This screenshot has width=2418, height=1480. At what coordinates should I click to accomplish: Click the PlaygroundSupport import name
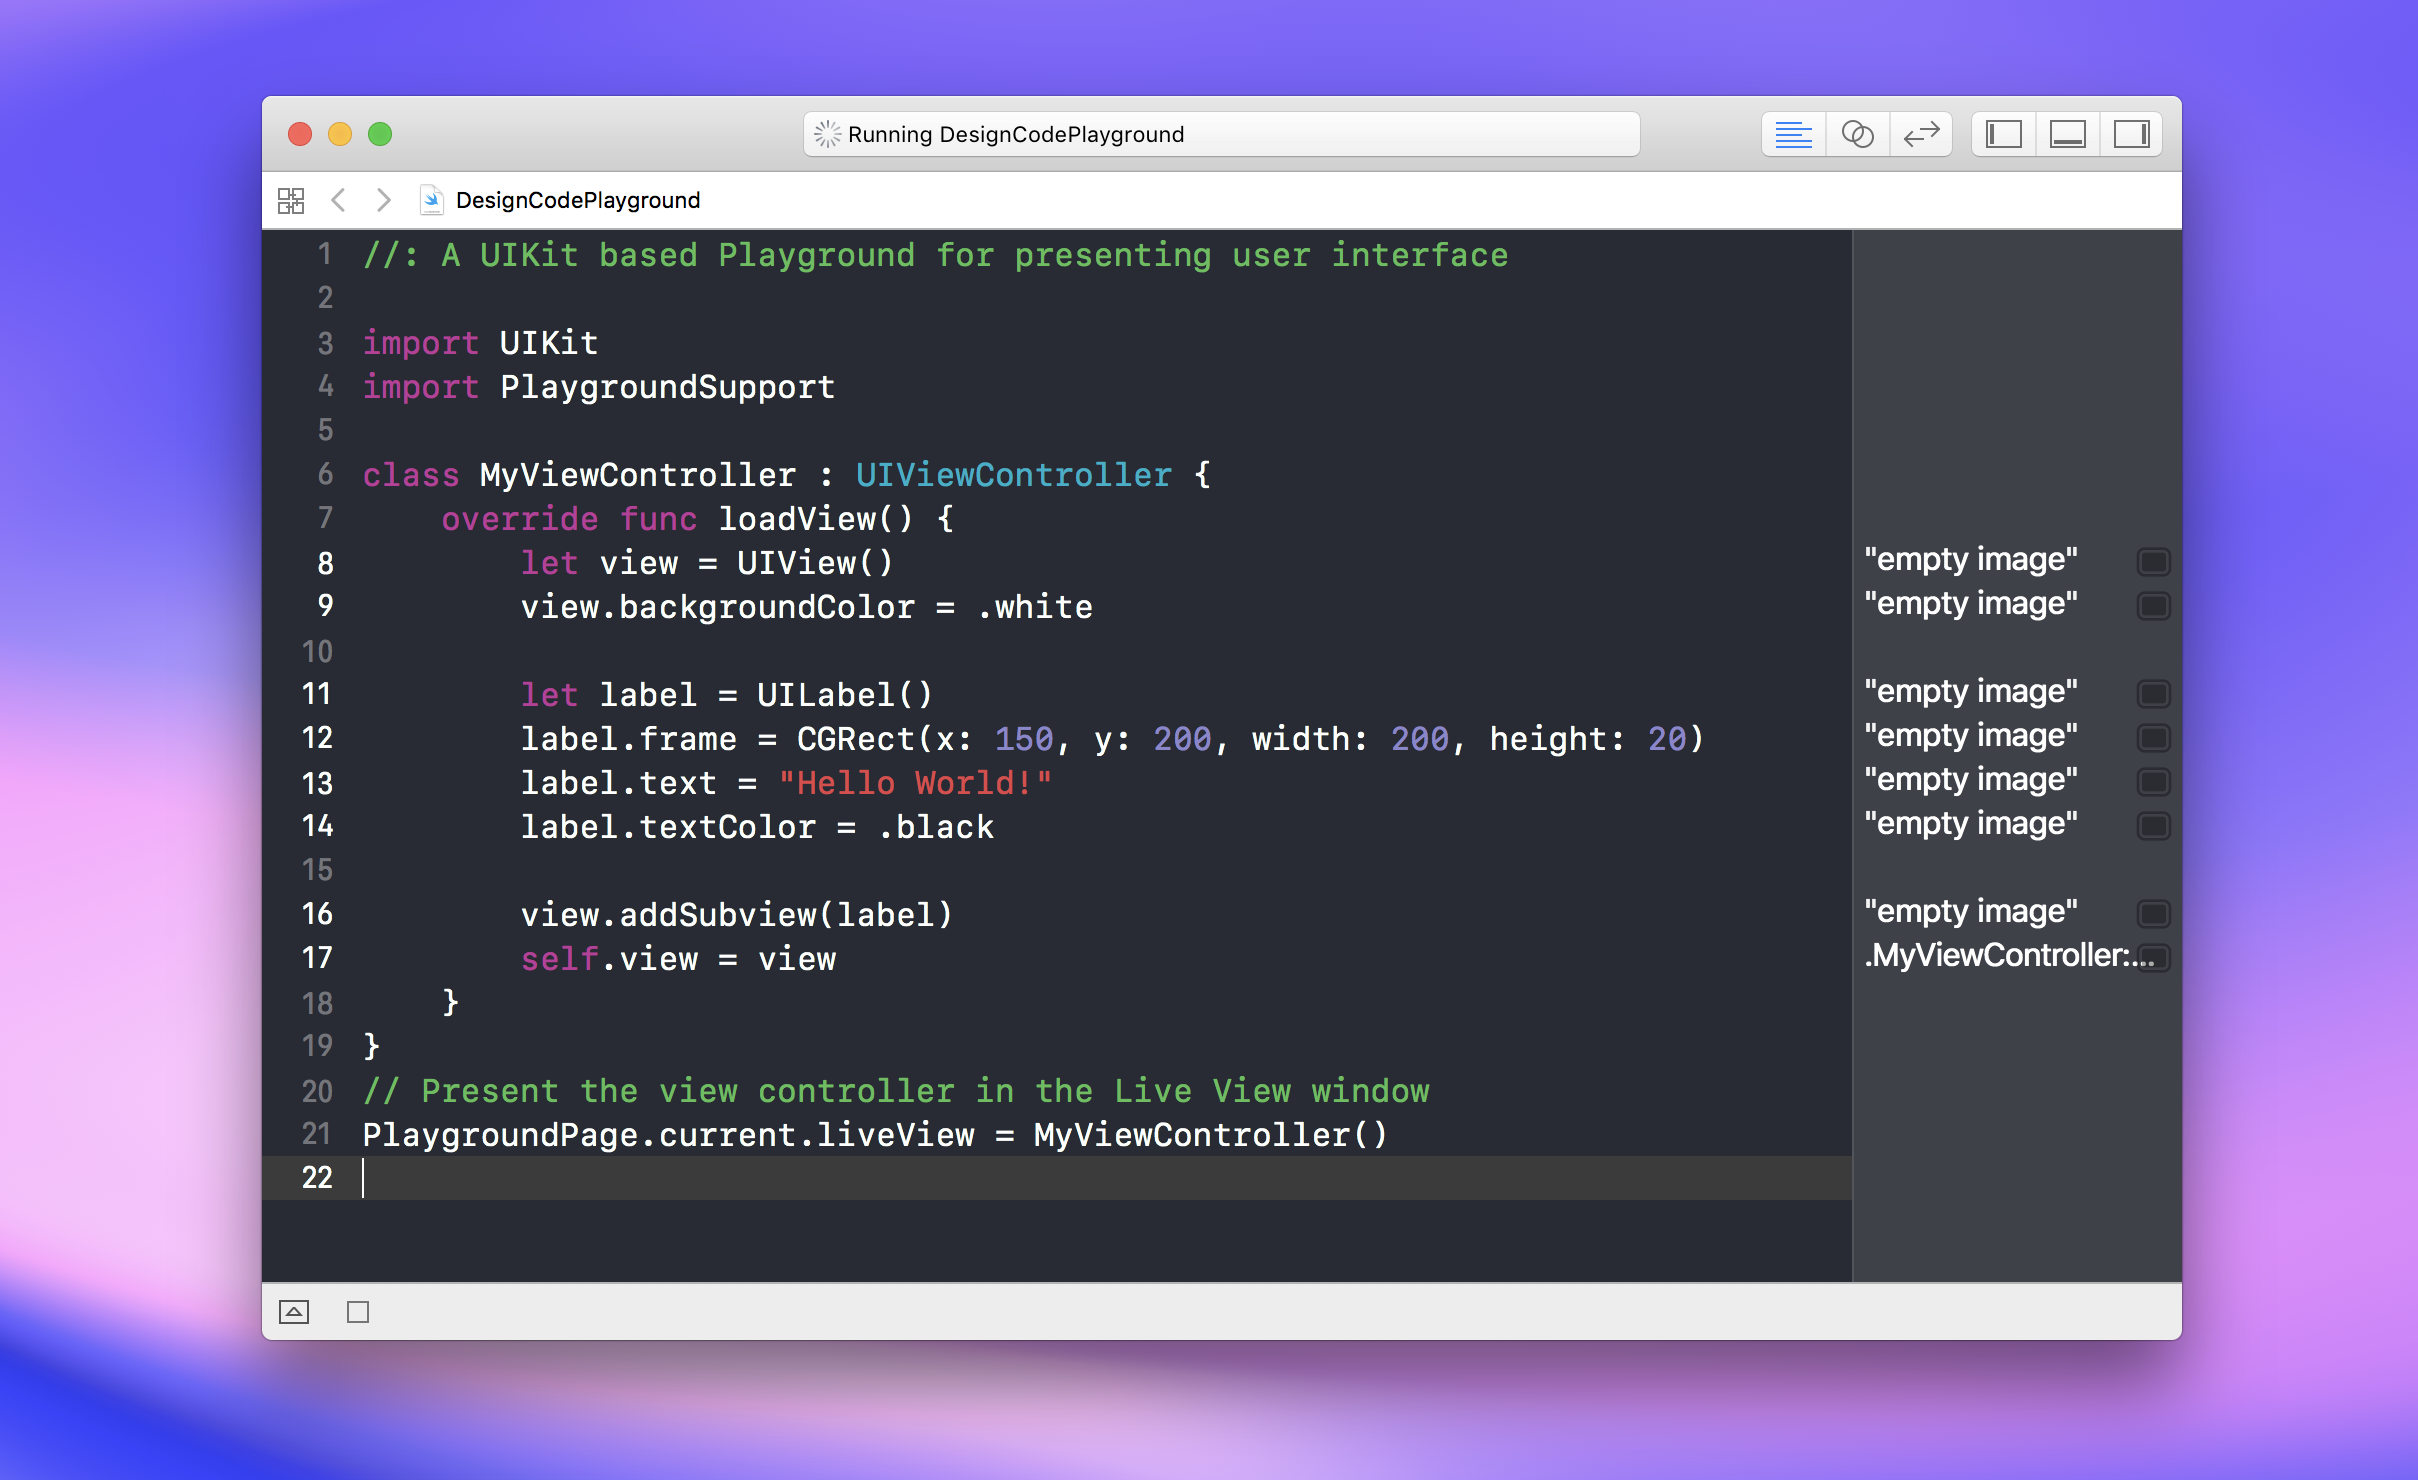[667, 387]
